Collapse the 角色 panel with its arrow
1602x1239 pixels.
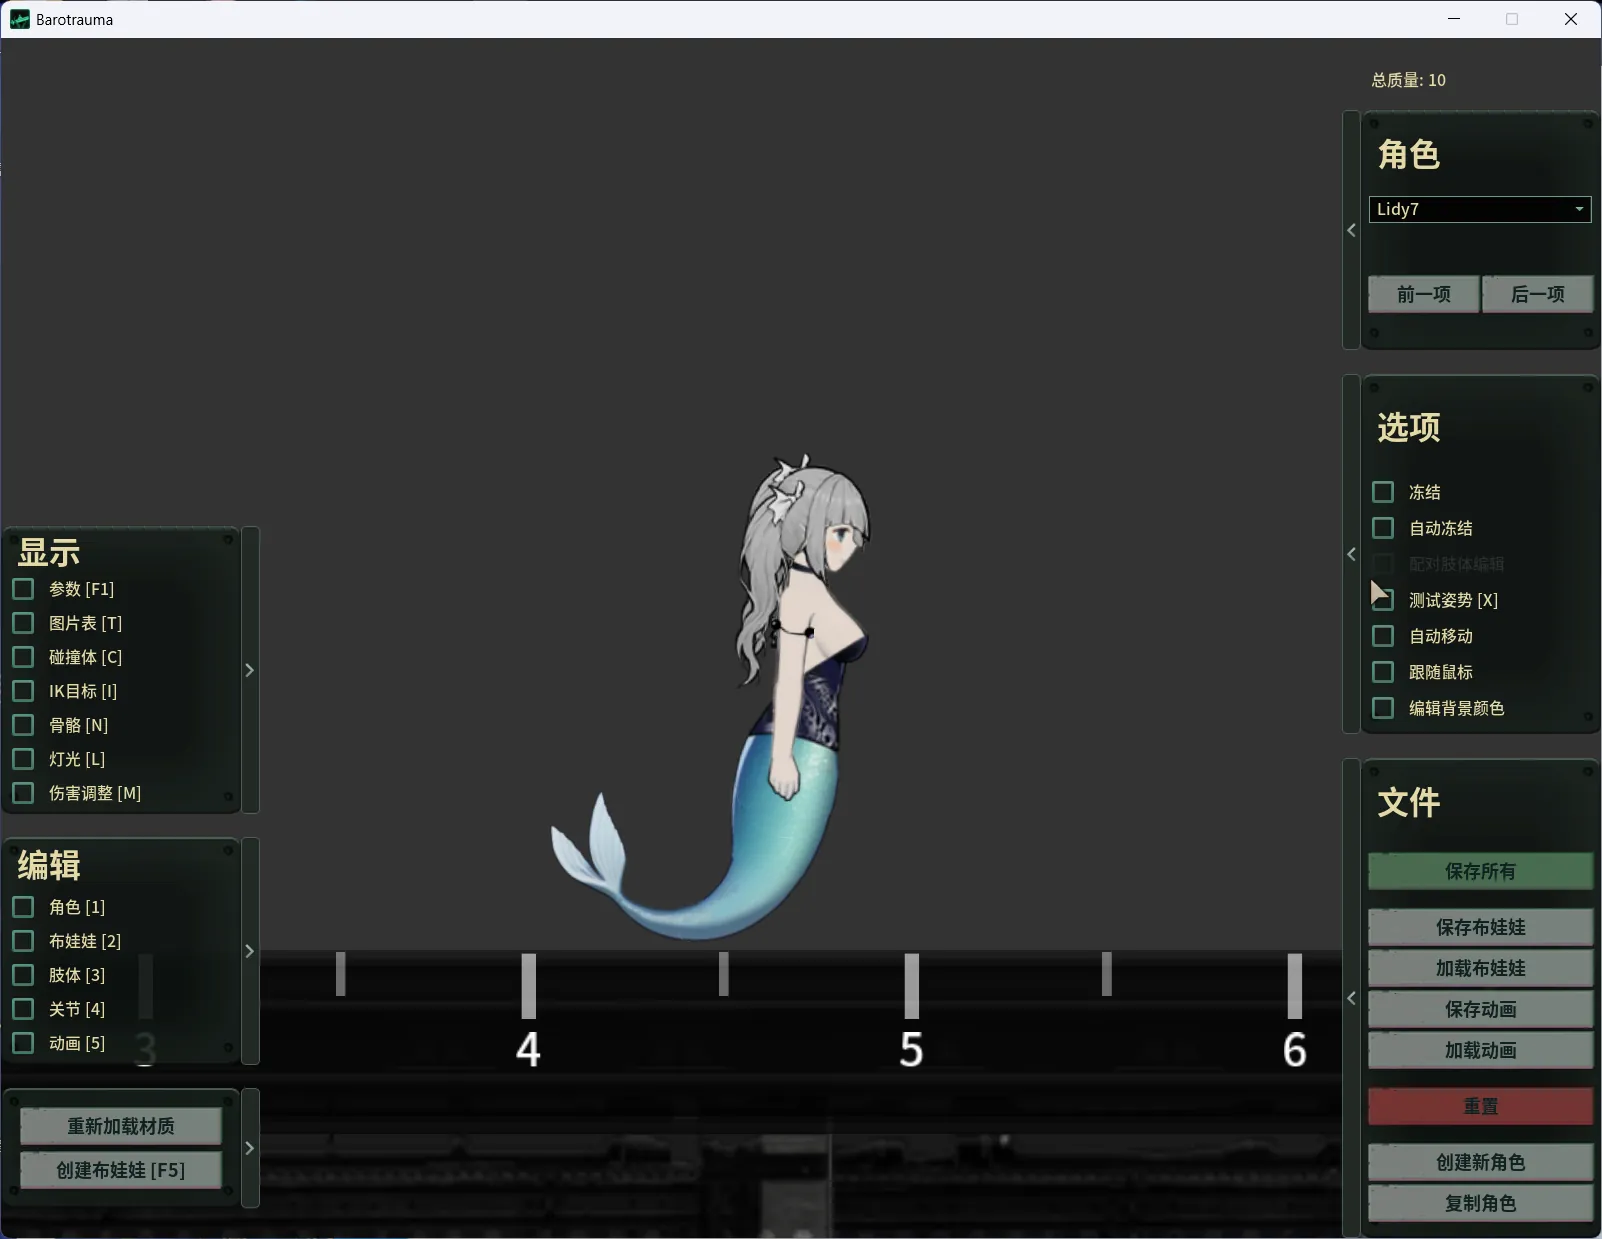1351,230
